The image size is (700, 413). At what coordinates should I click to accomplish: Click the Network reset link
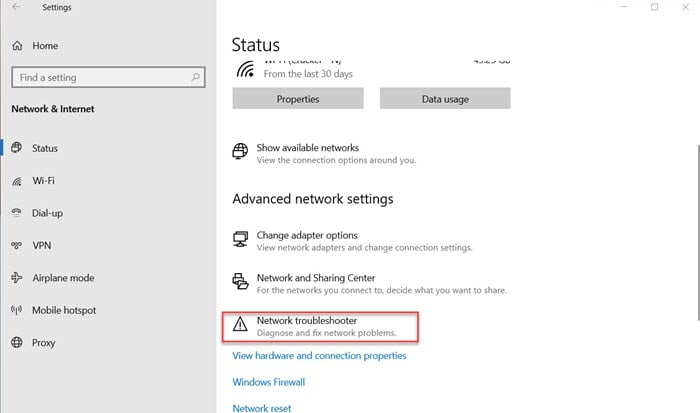coord(262,408)
